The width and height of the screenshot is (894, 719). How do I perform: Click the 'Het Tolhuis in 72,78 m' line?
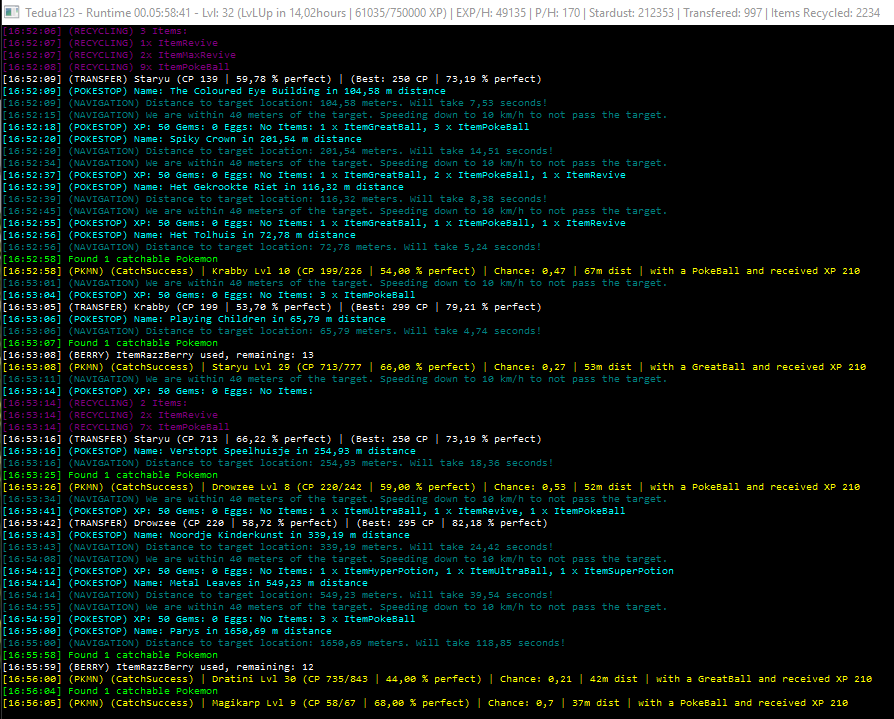point(179,235)
